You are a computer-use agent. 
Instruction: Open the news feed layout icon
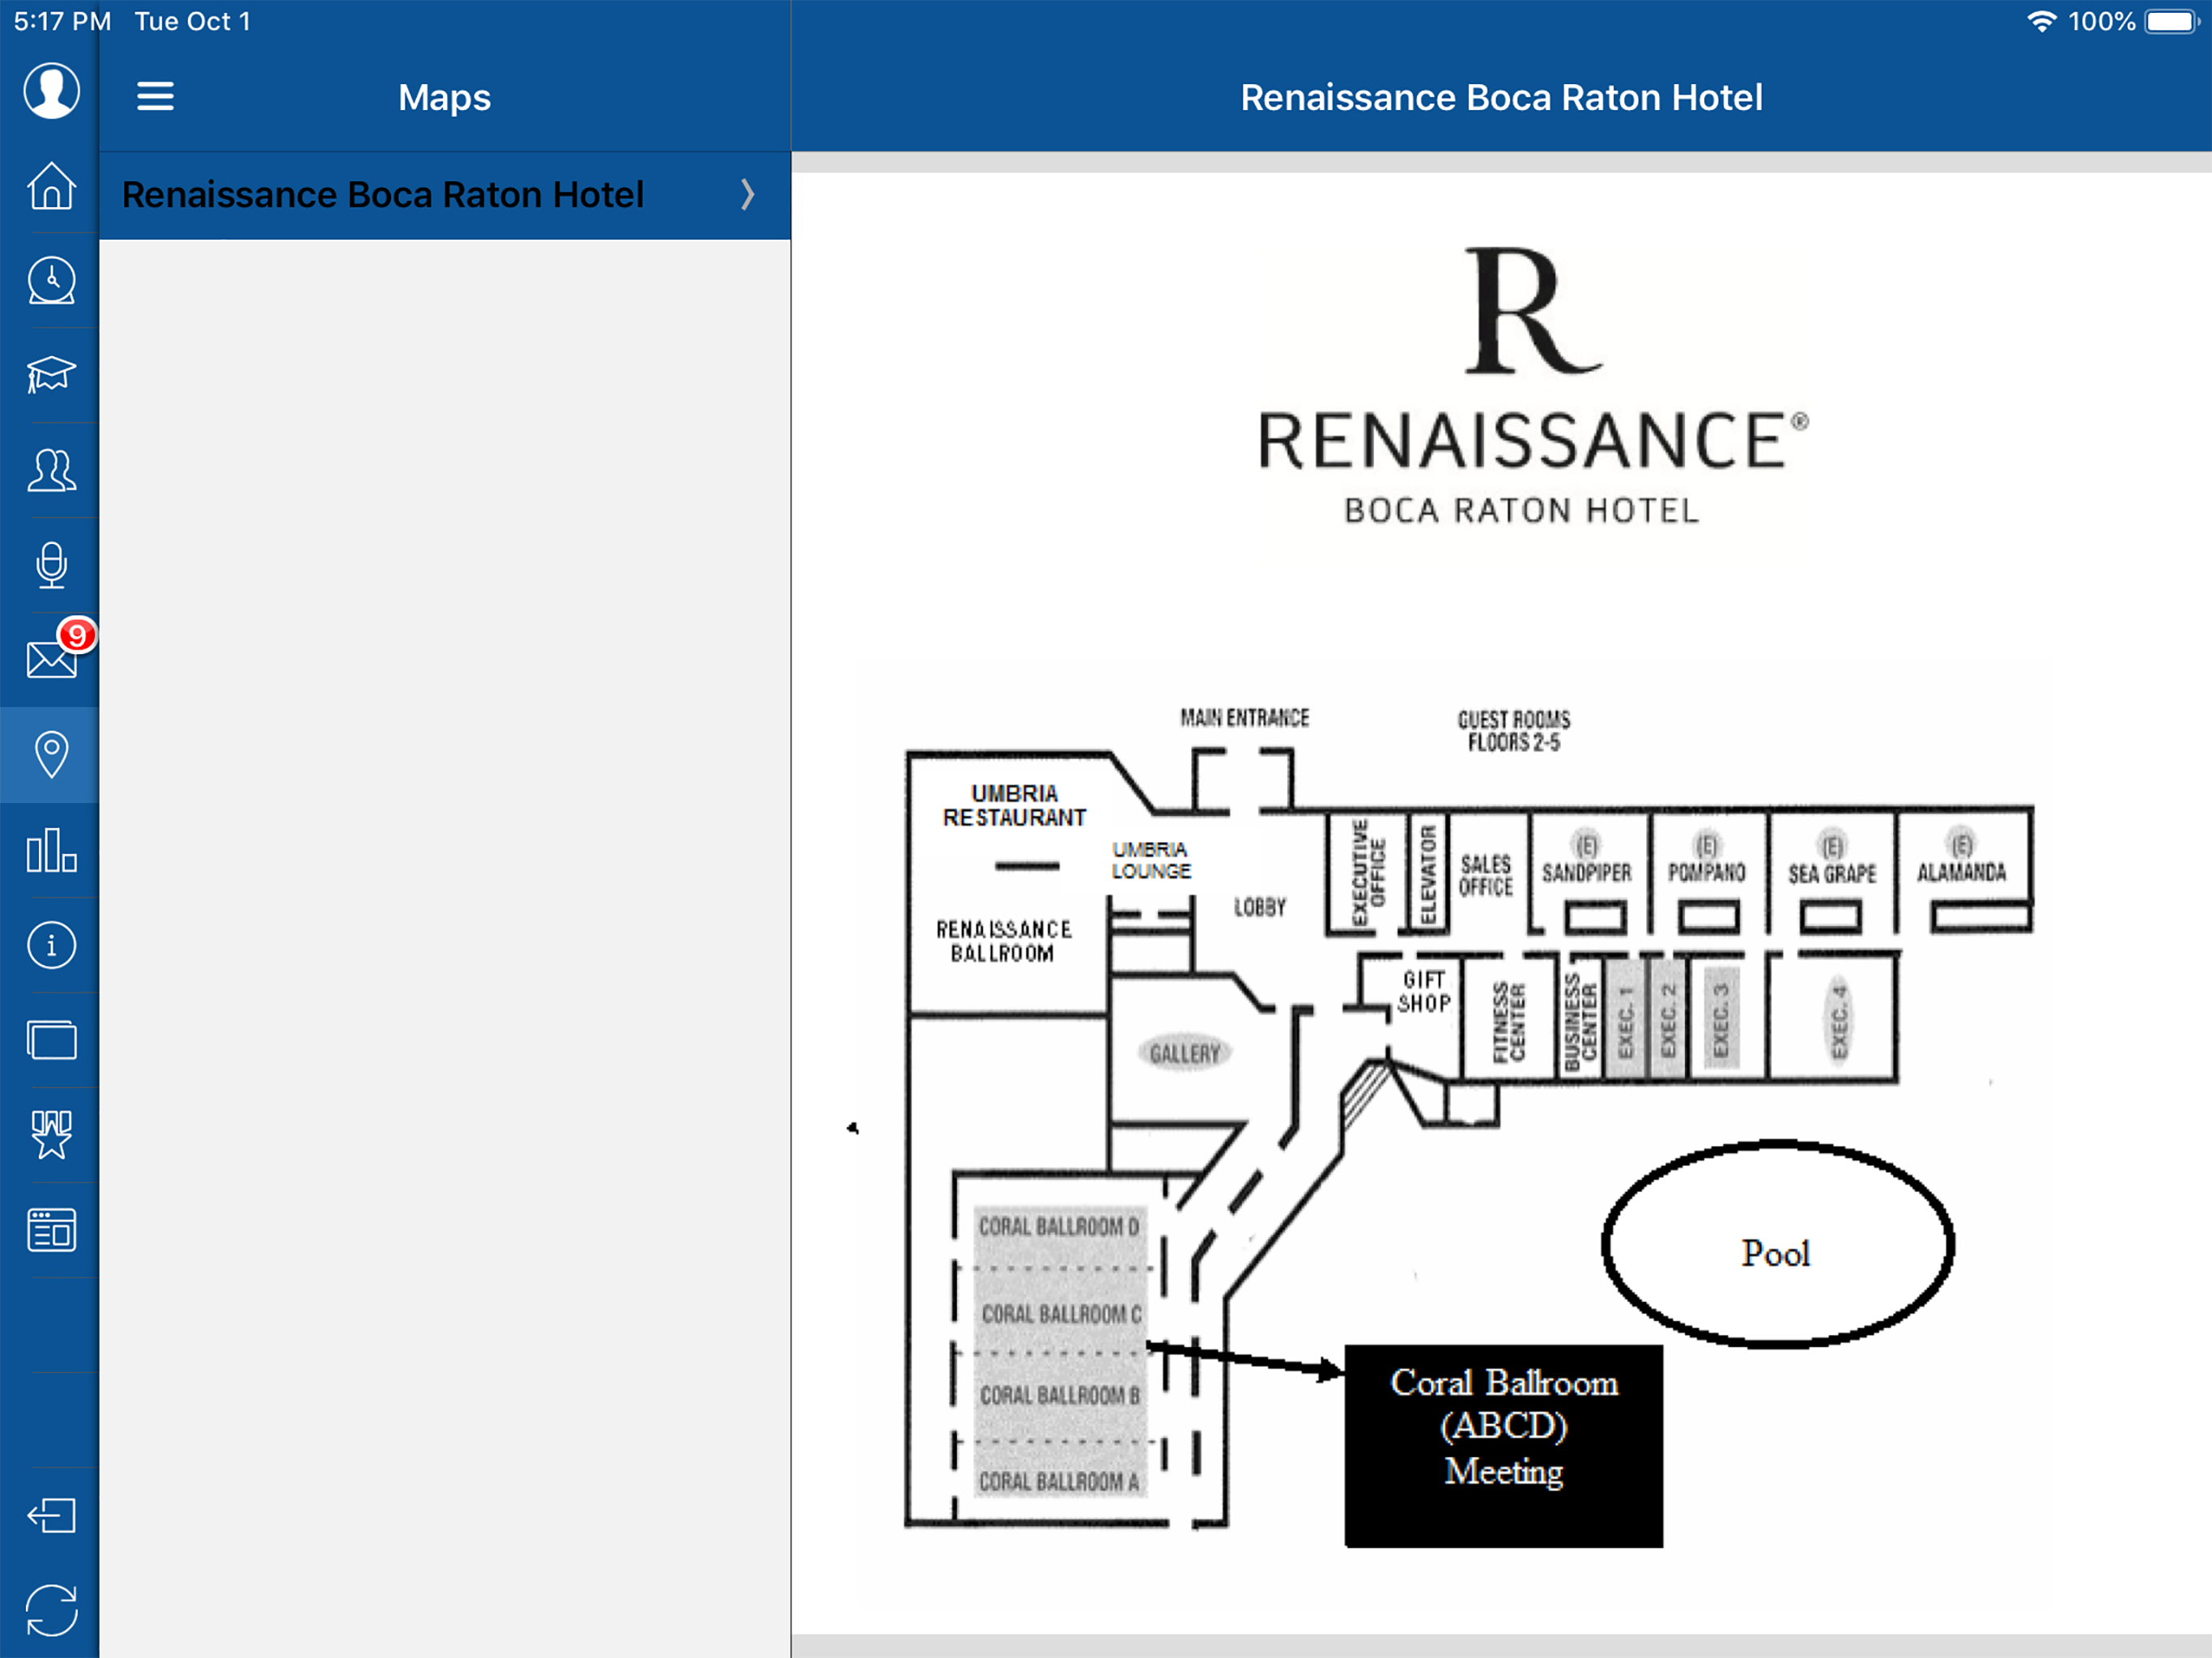pyautogui.click(x=51, y=1230)
